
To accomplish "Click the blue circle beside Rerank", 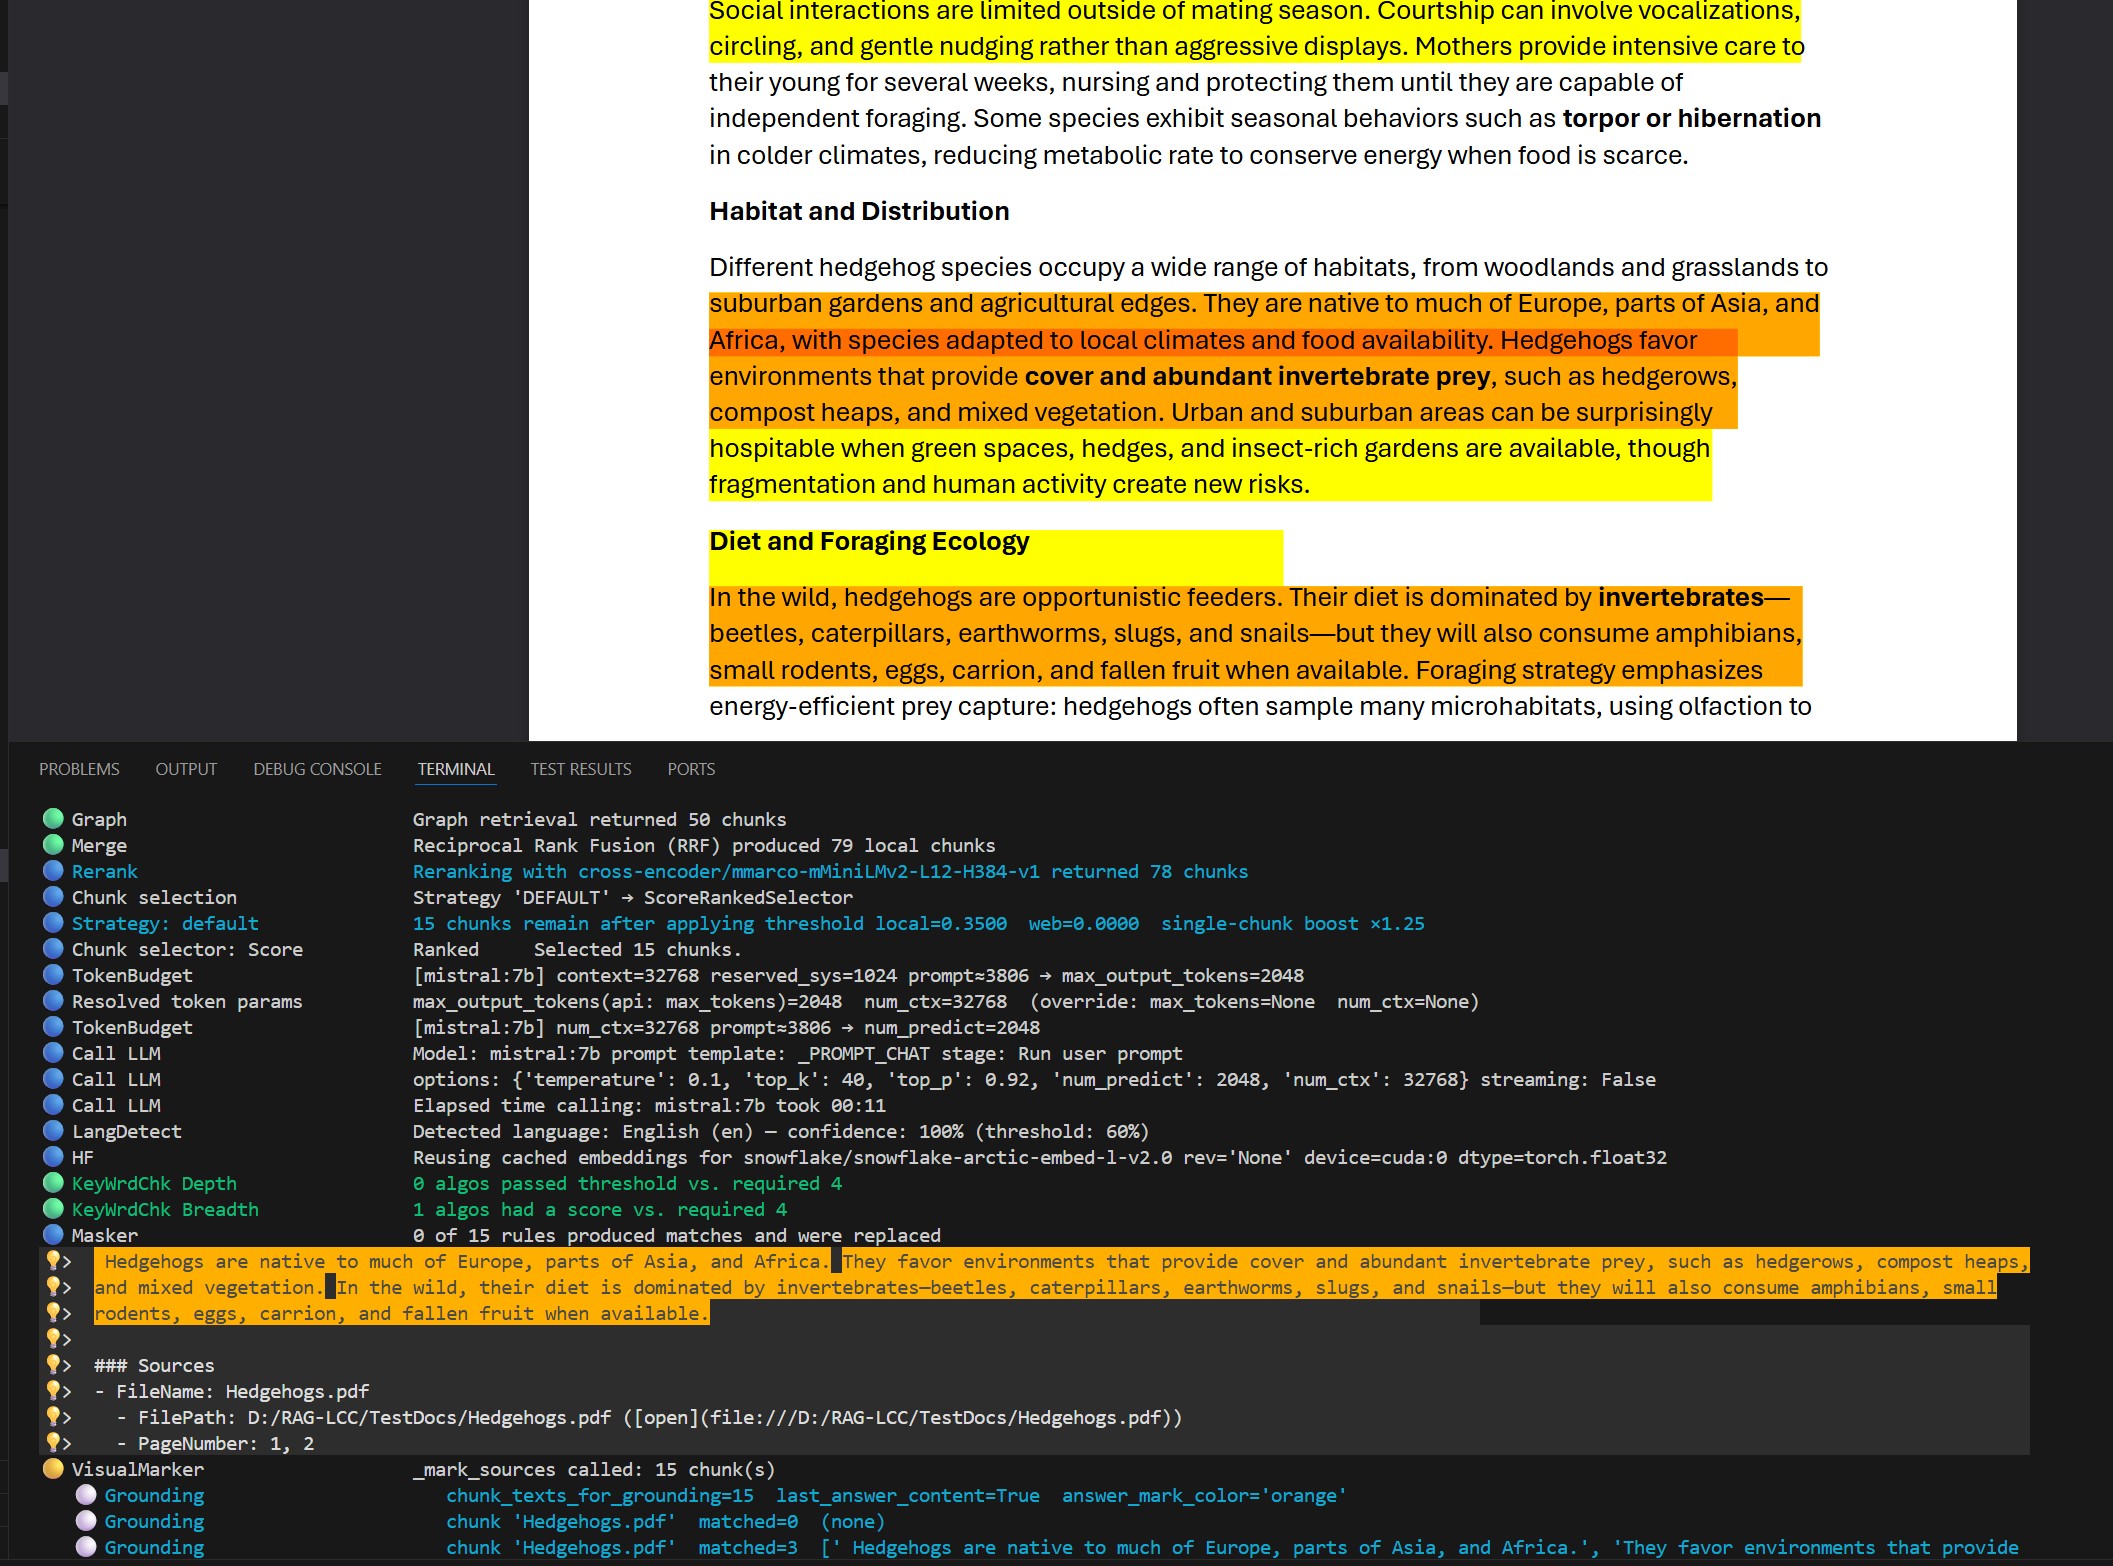I will coord(53,870).
